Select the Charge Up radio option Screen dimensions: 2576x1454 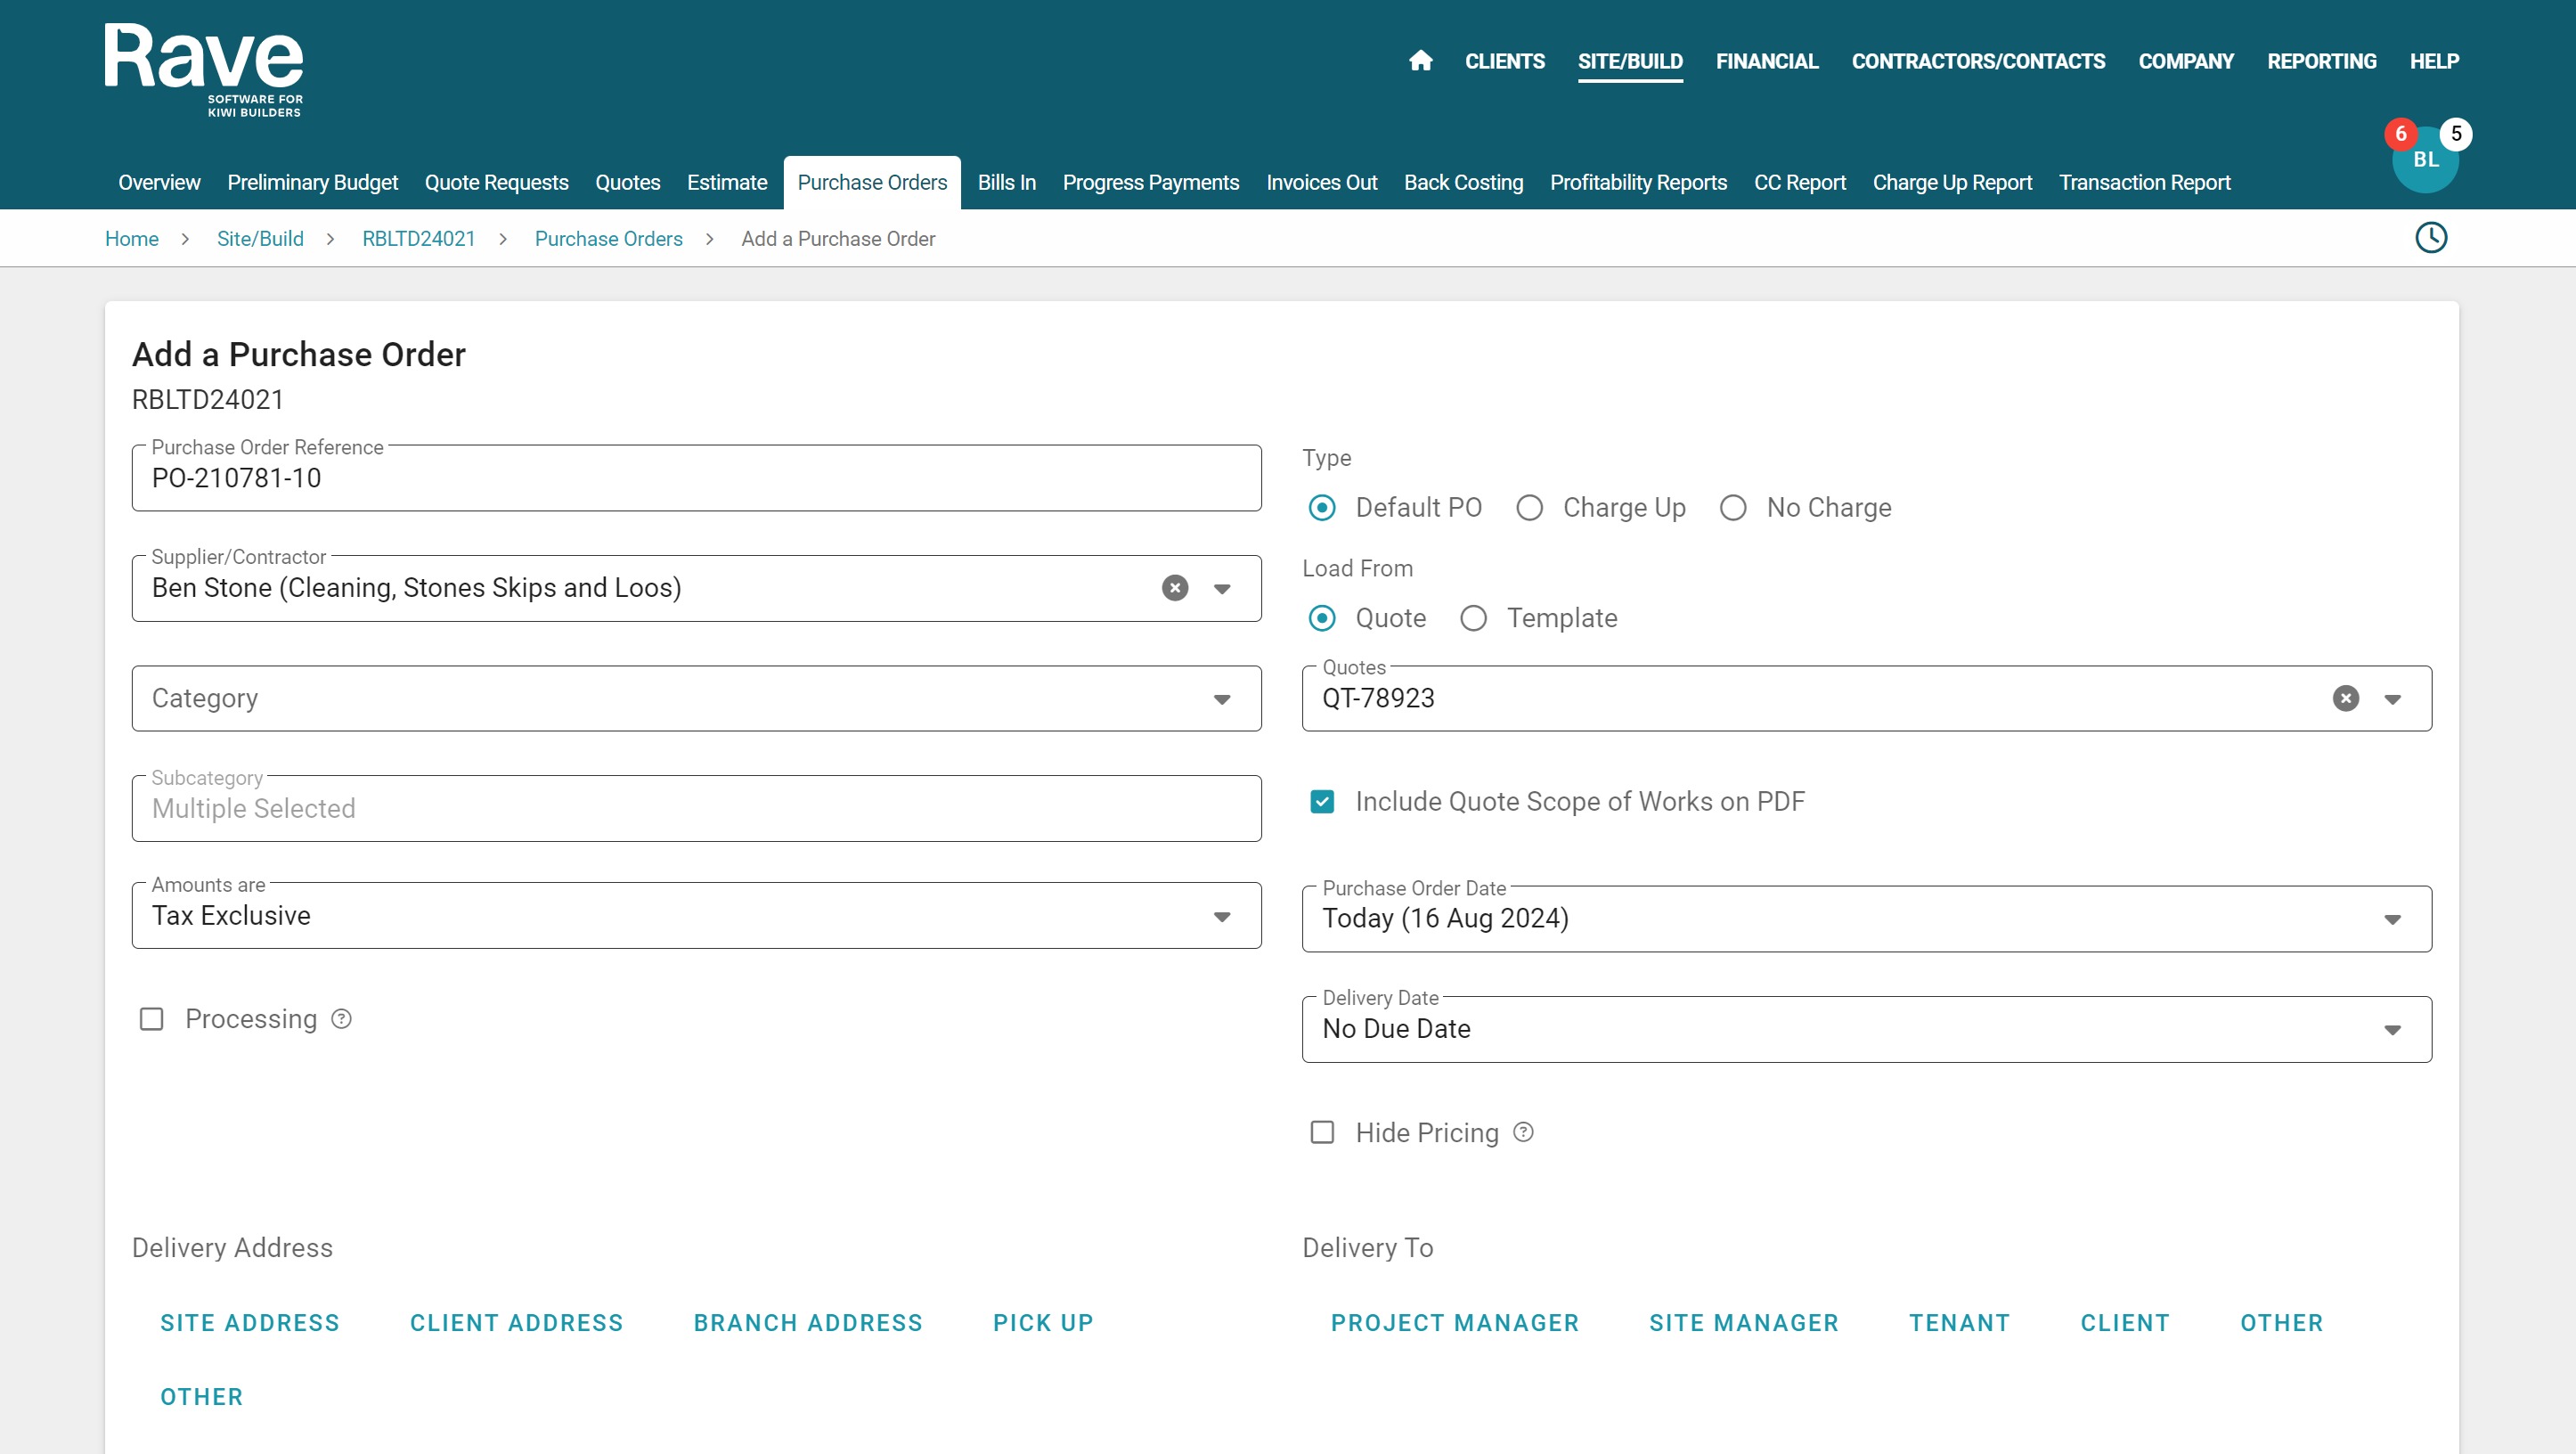[x=1529, y=508]
